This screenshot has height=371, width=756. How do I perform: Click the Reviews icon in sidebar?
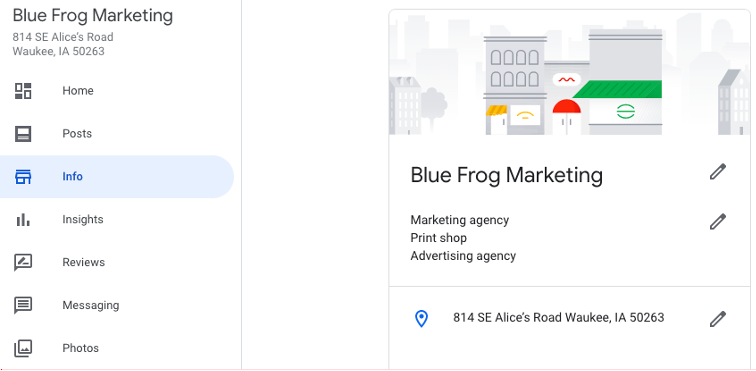[23, 262]
